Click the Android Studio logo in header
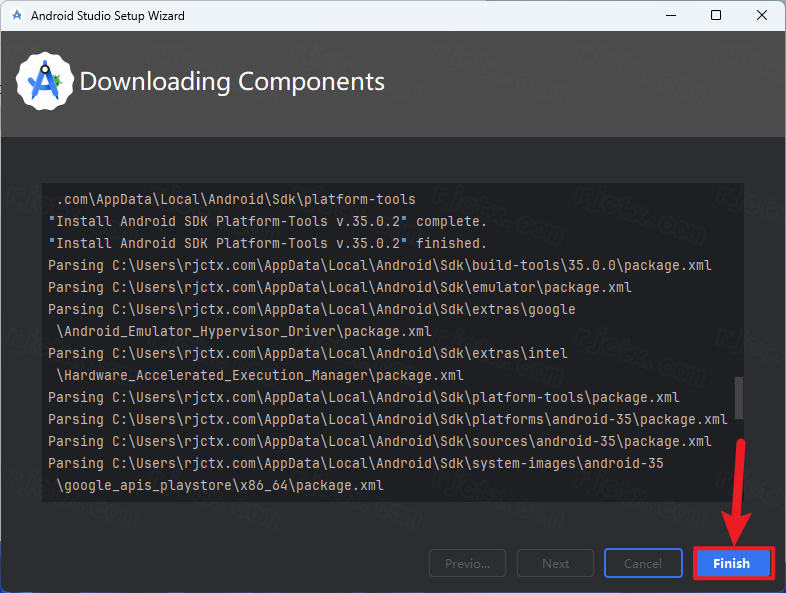 point(45,81)
